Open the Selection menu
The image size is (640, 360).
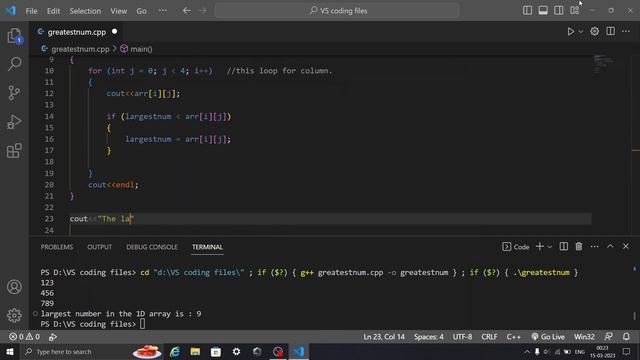85,11
